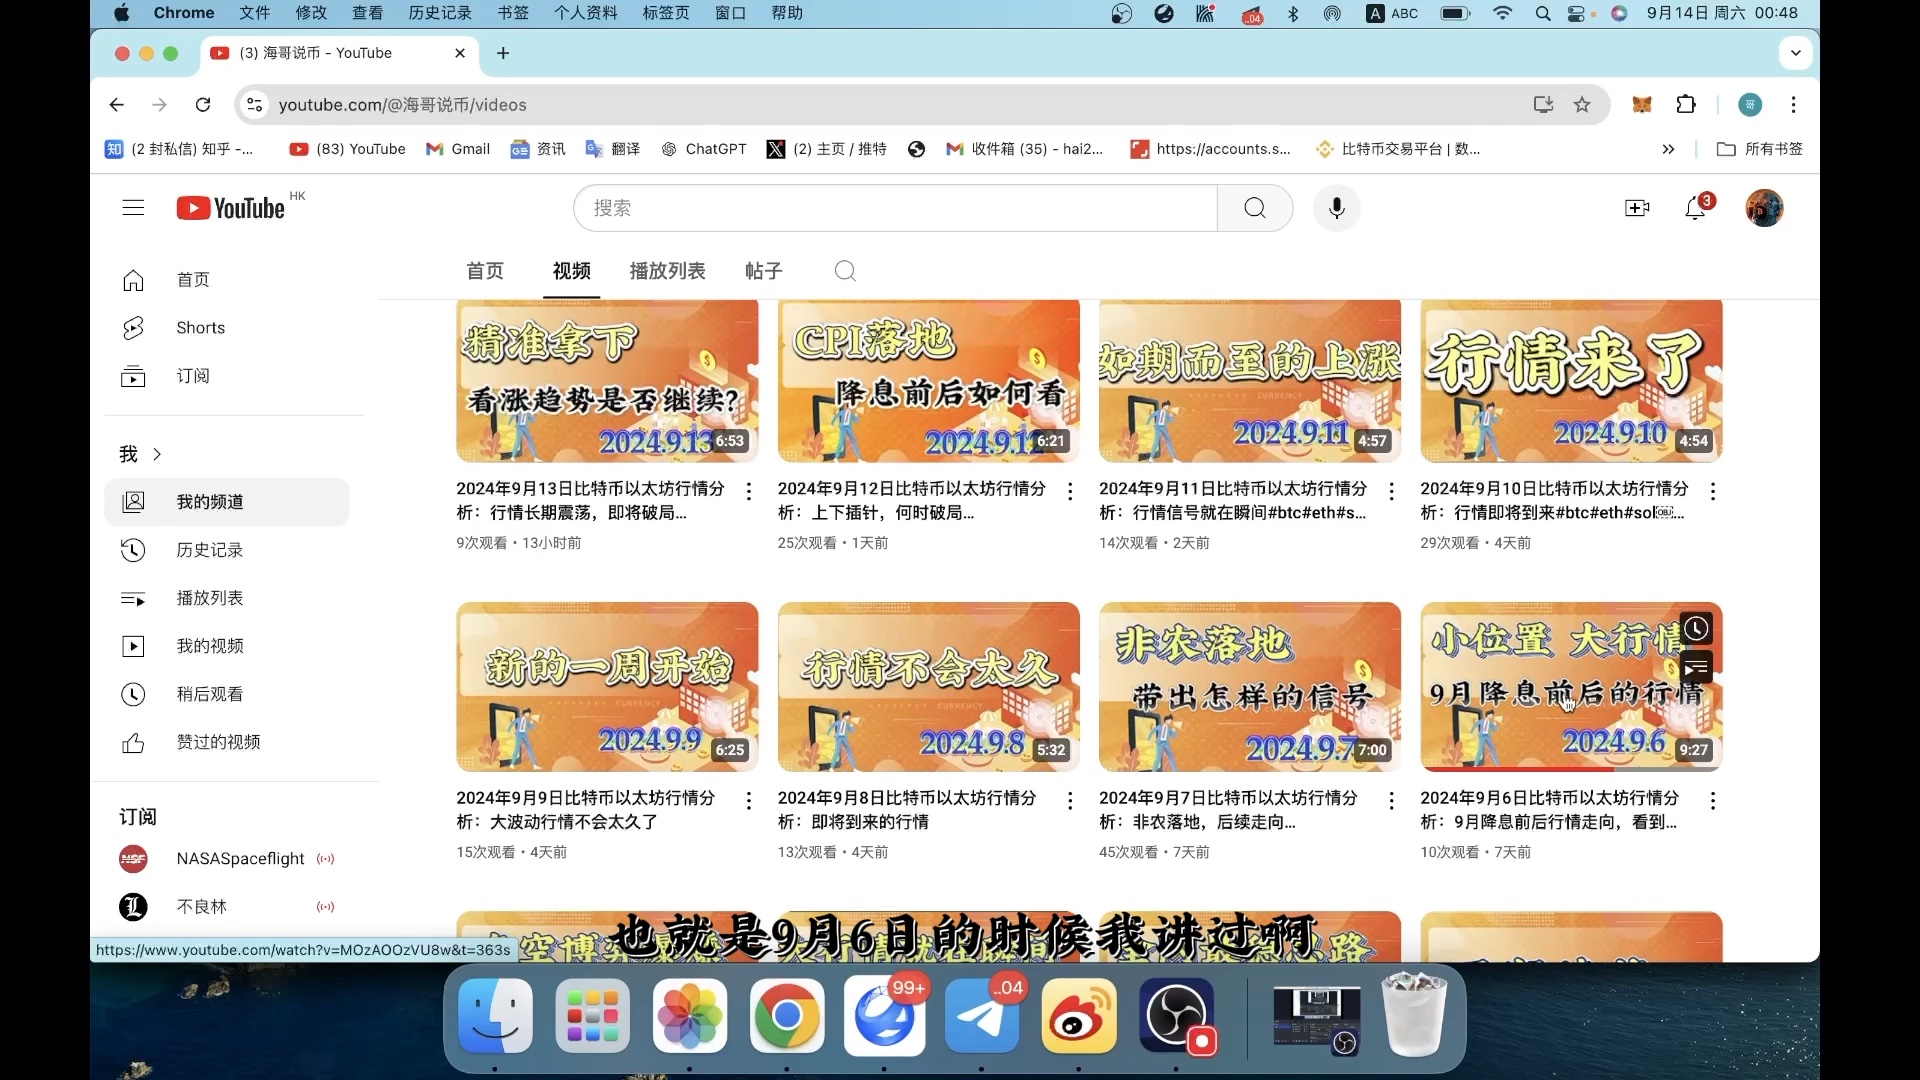The height and width of the screenshot is (1080, 1920).
Task: Open Finder in the Dock
Action: [495, 1016]
